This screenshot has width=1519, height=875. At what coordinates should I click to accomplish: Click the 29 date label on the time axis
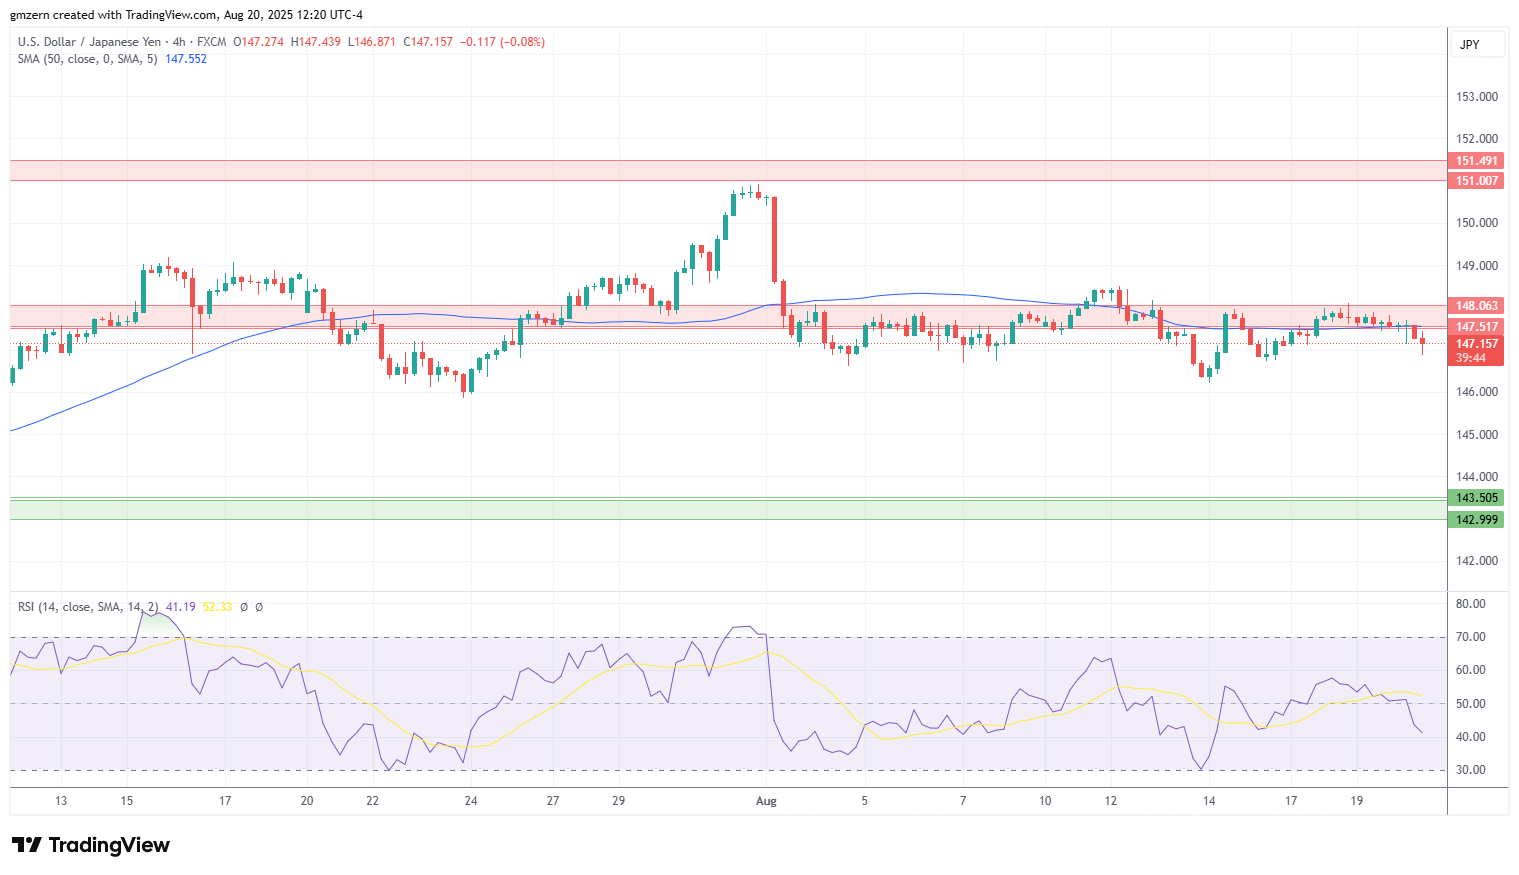619,801
